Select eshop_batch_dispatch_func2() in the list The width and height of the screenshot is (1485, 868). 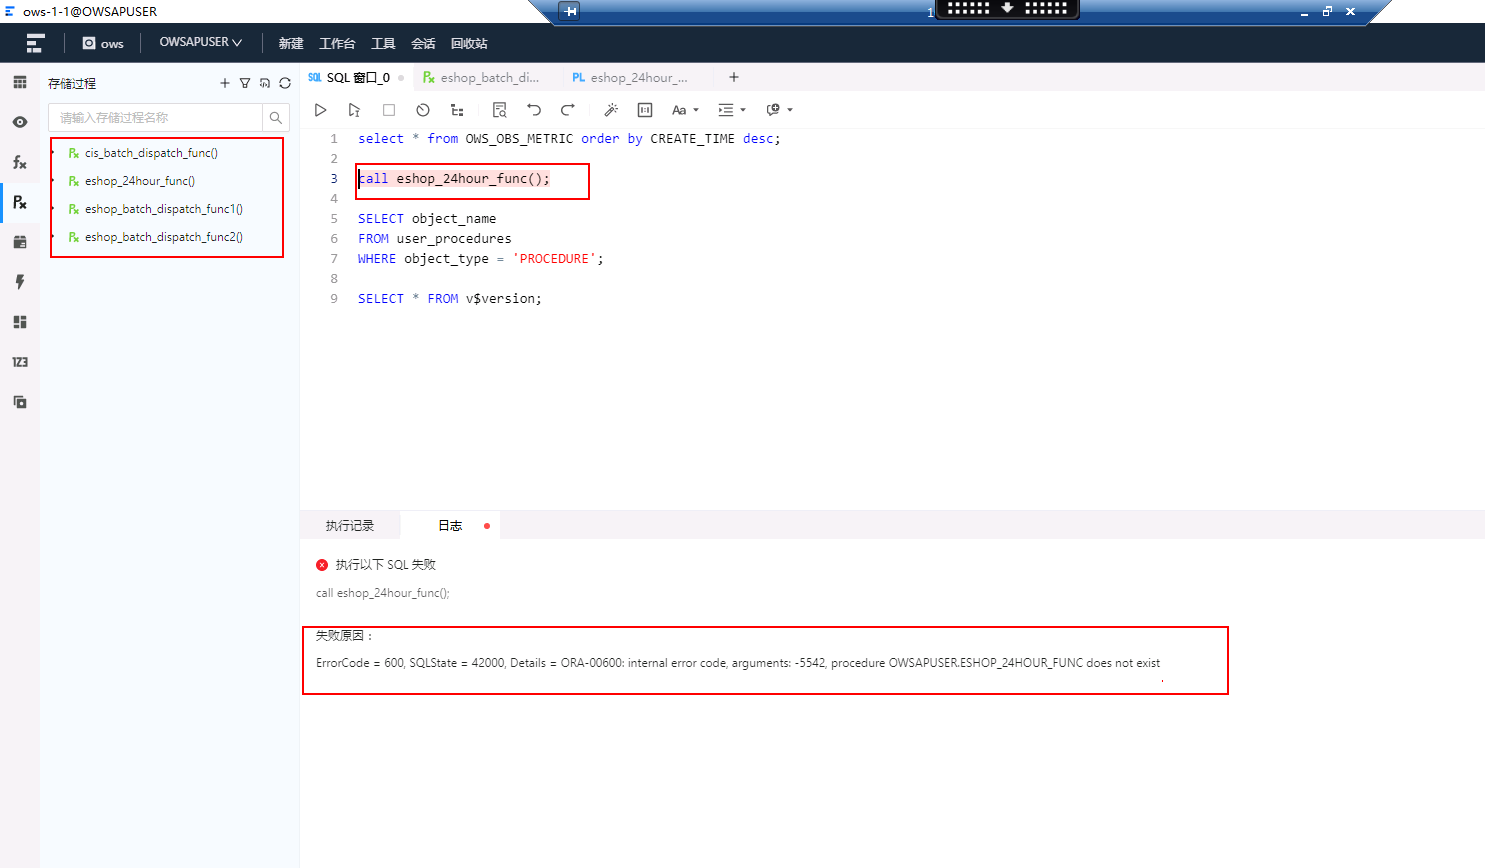click(x=164, y=237)
